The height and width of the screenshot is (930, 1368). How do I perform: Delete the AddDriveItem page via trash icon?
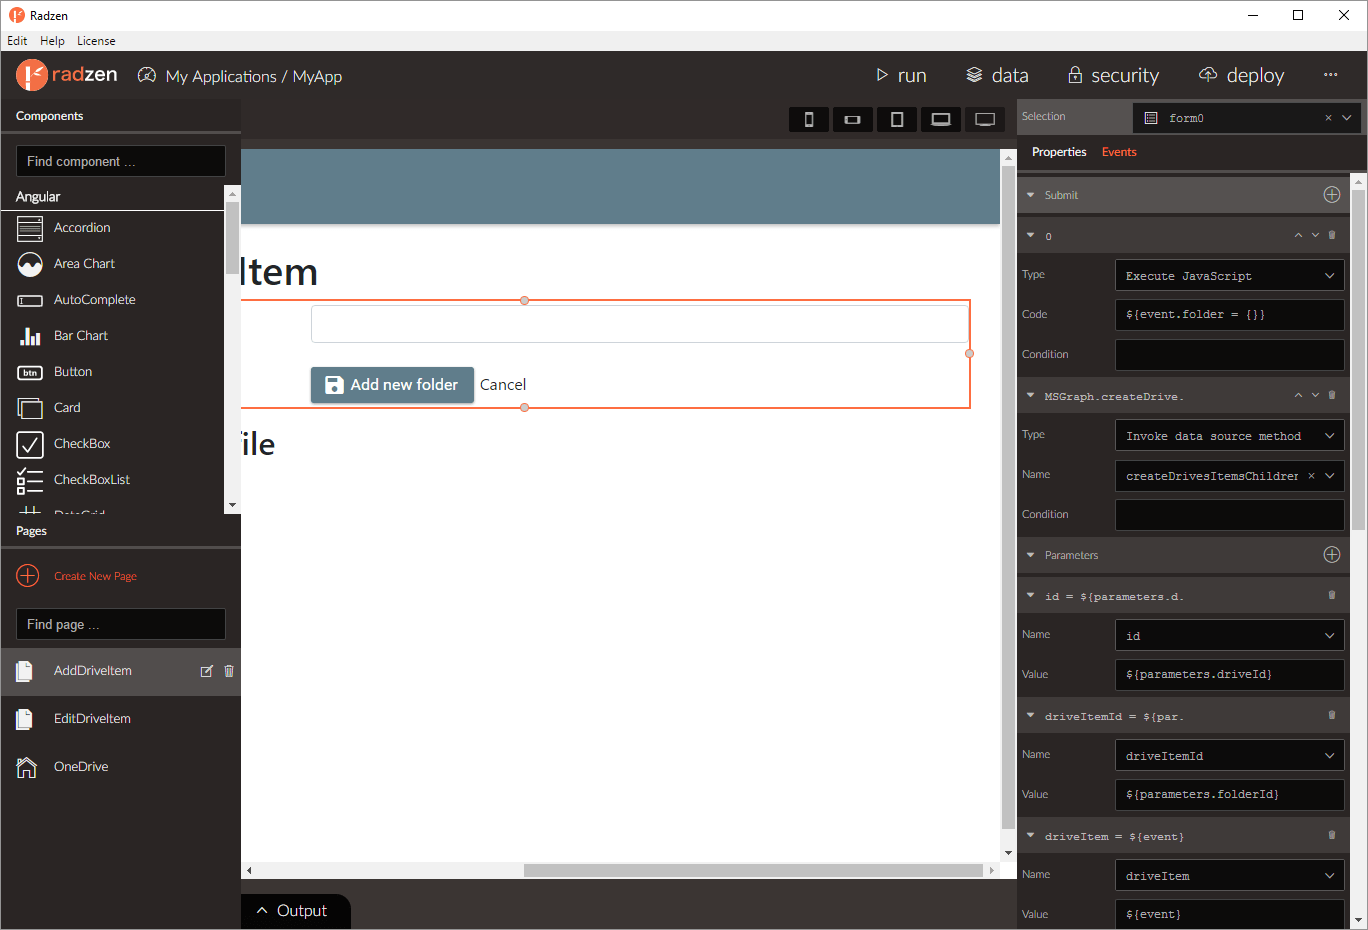(229, 671)
